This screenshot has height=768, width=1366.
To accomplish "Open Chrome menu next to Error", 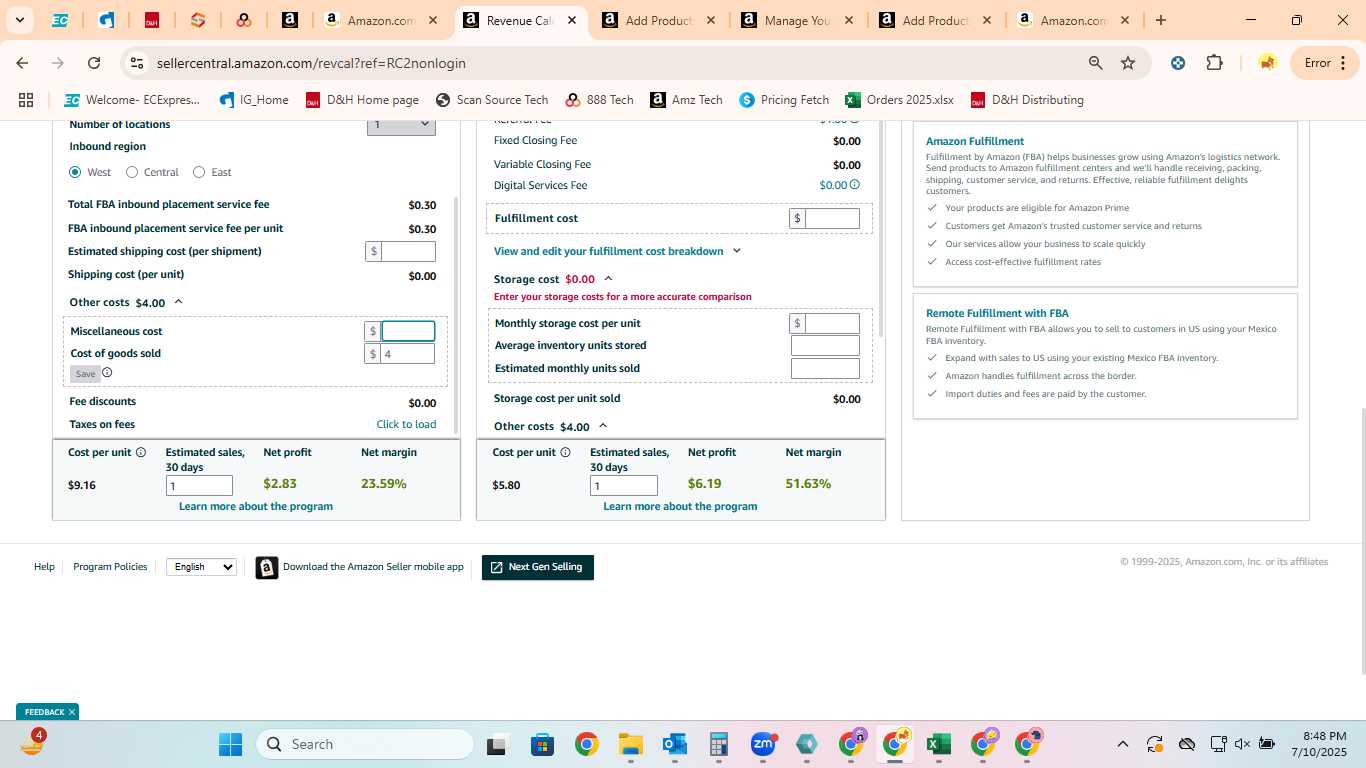I will (1342, 63).
